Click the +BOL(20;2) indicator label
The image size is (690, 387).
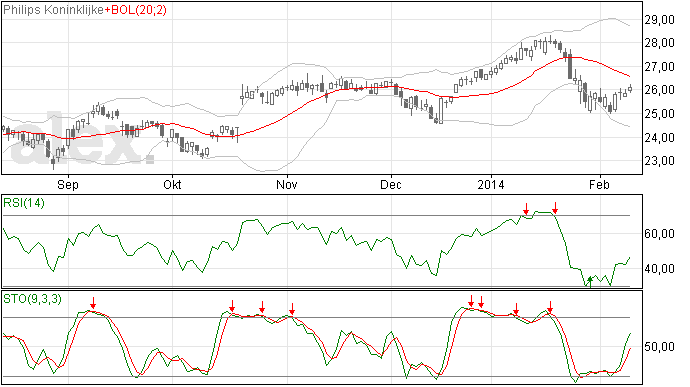(x=136, y=10)
